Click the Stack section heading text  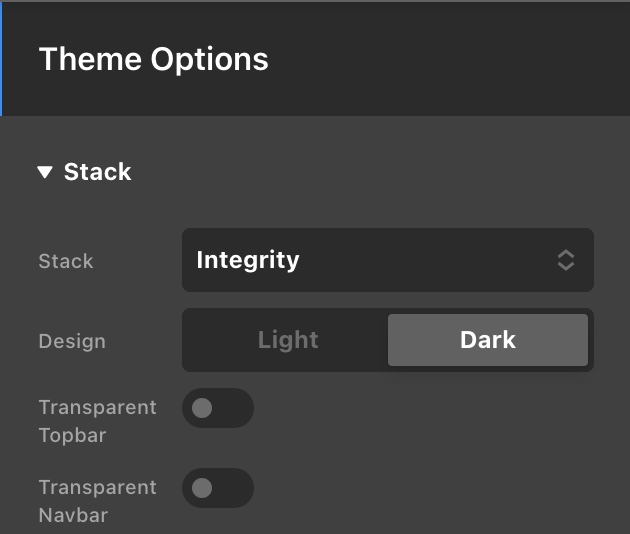97,172
